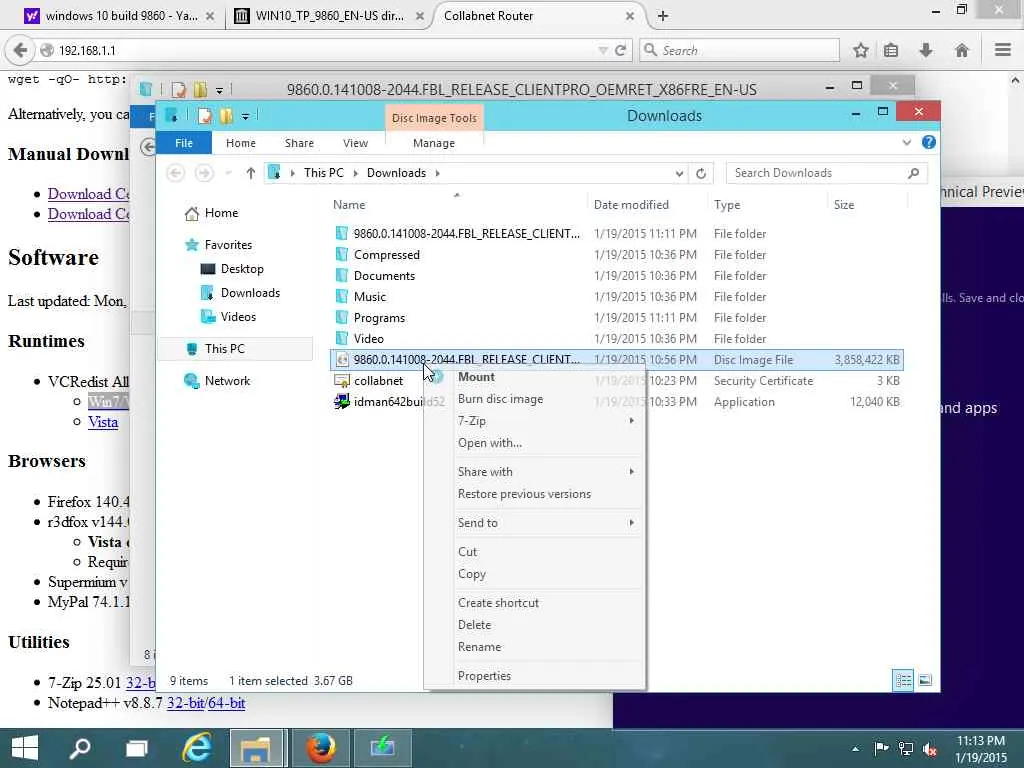Select Favorites in navigation pane
Viewport: 1024px width, 768px height.
228,245
